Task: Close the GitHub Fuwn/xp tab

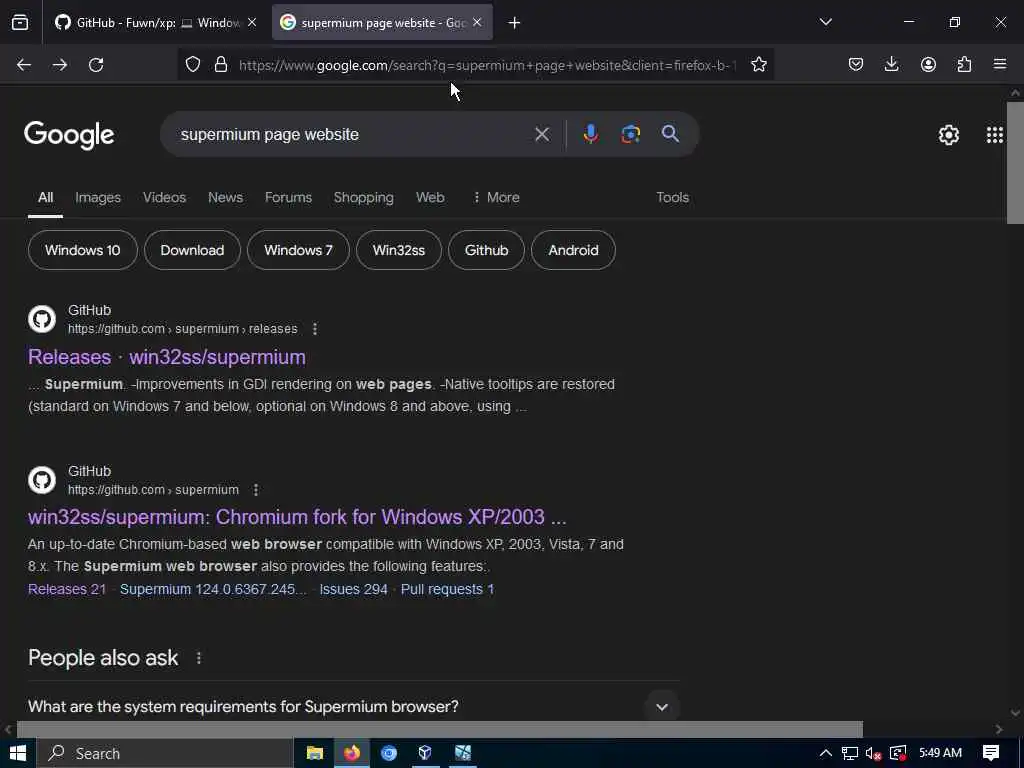Action: pos(252,23)
